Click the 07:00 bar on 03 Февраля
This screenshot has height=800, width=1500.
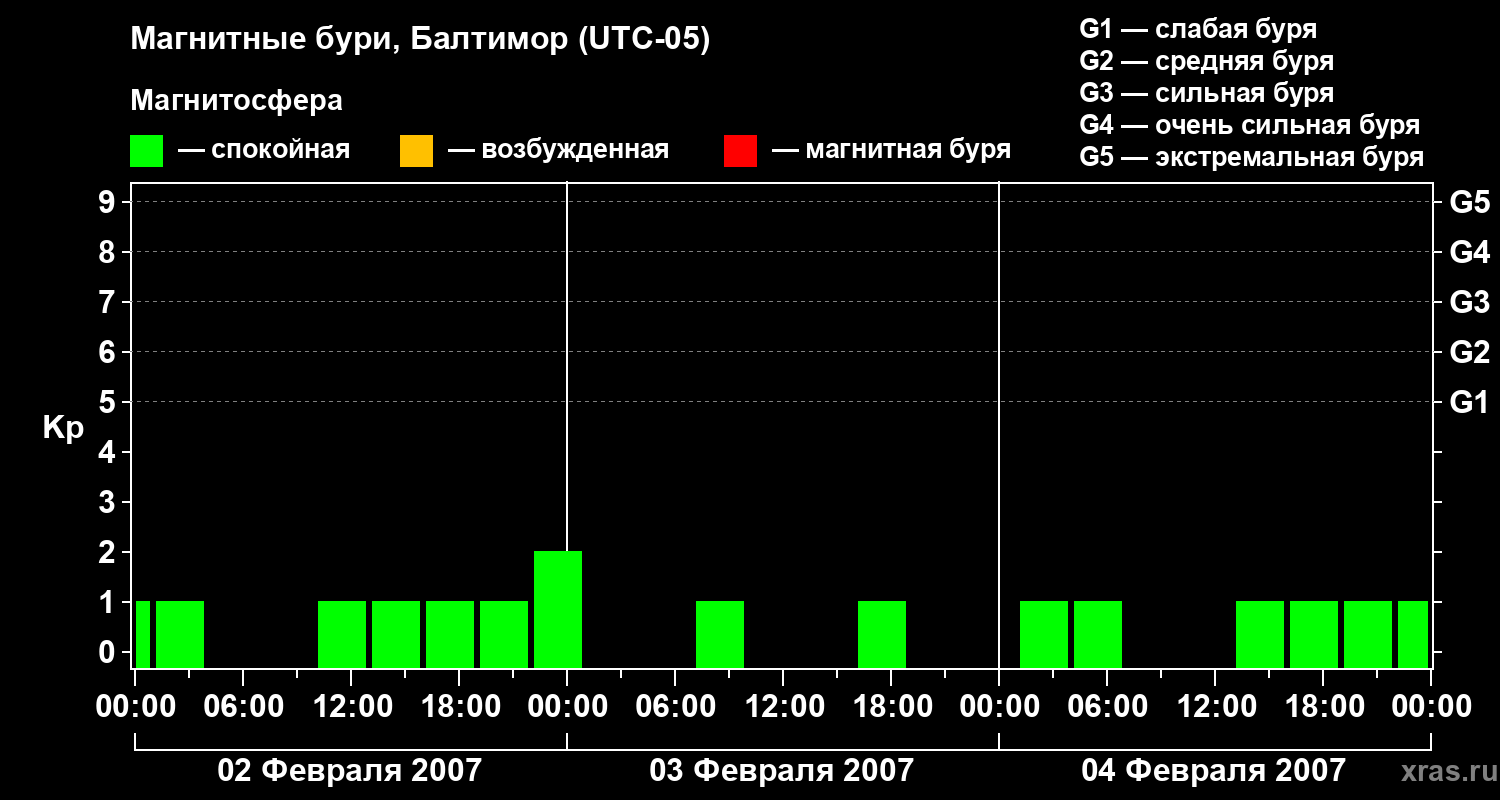point(720,634)
